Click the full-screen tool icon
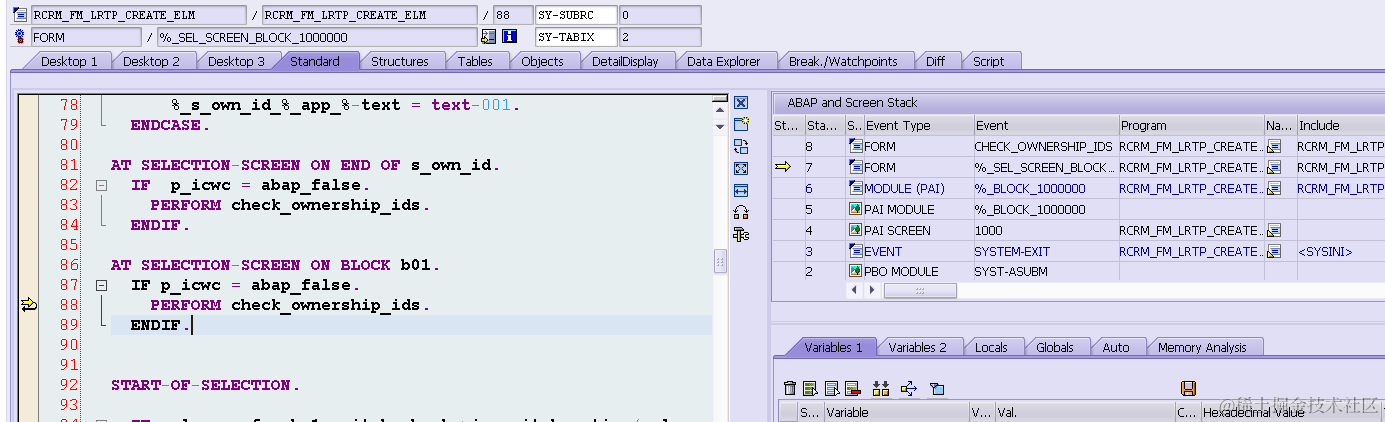The height and width of the screenshot is (422, 1385). point(741,168)
